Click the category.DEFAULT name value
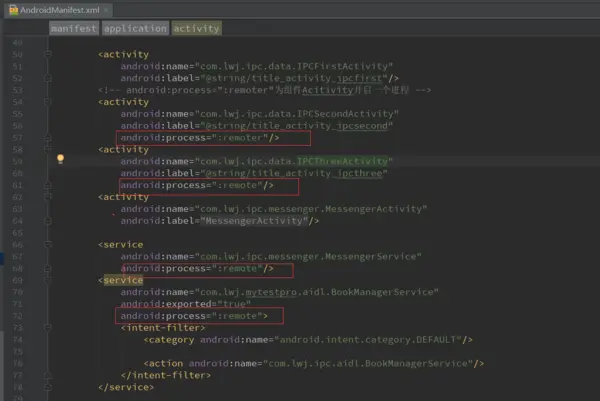This screenshot has height=401, width=600. coord(370,339)
